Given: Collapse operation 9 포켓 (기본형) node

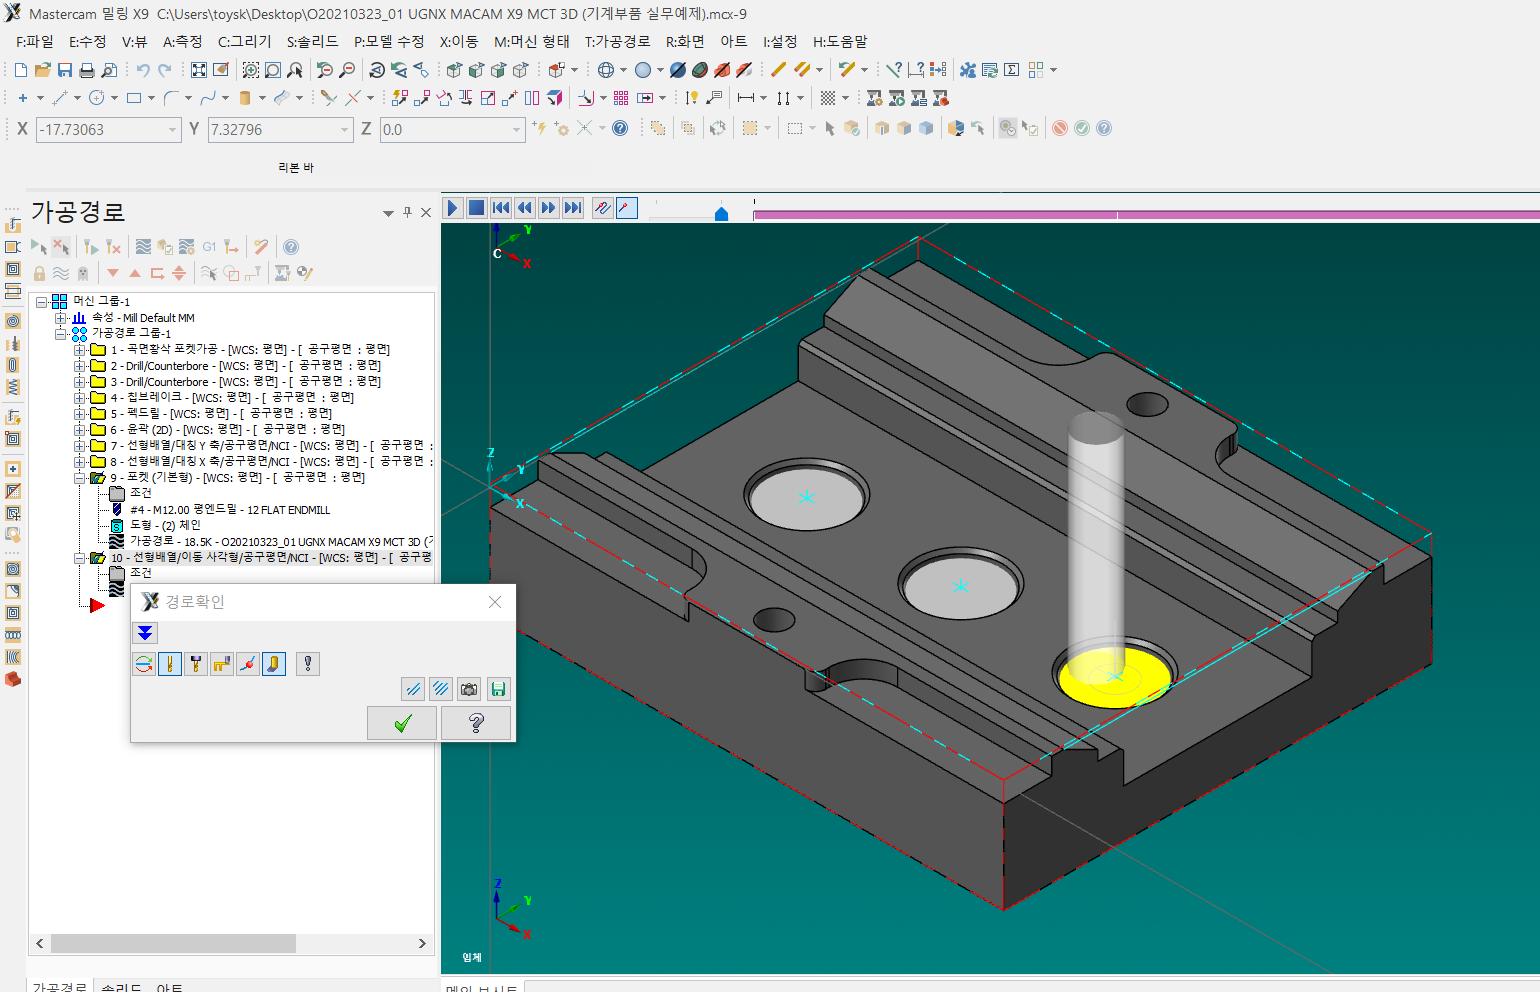Looking at the screenshot, I should click(79, 478).
